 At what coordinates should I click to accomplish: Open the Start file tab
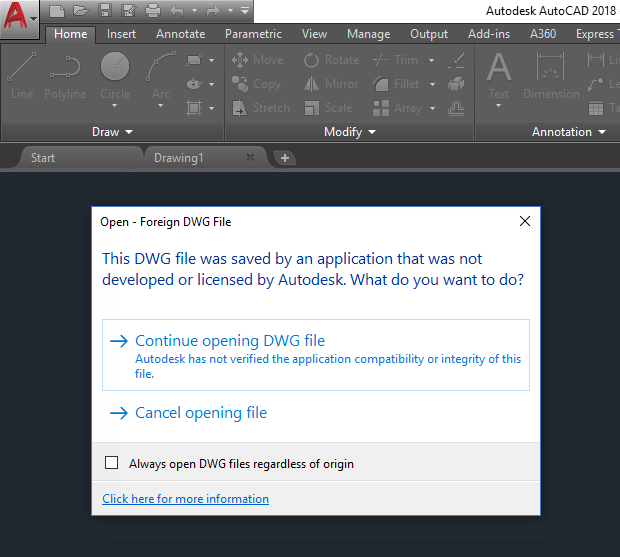79,158
